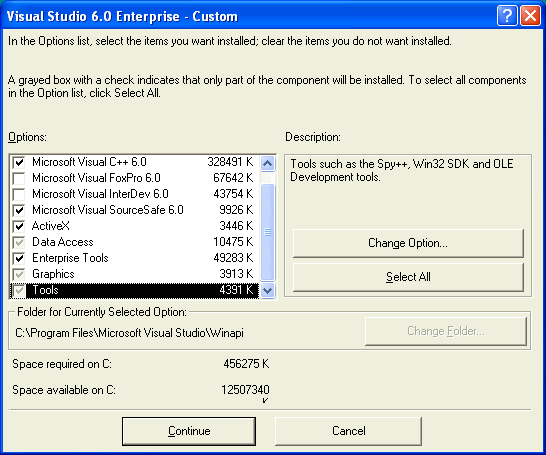Check Microsoft Visual FoxPro 6.0 checkbox
This screenshot has height=455, width=546.
point(19,178)
